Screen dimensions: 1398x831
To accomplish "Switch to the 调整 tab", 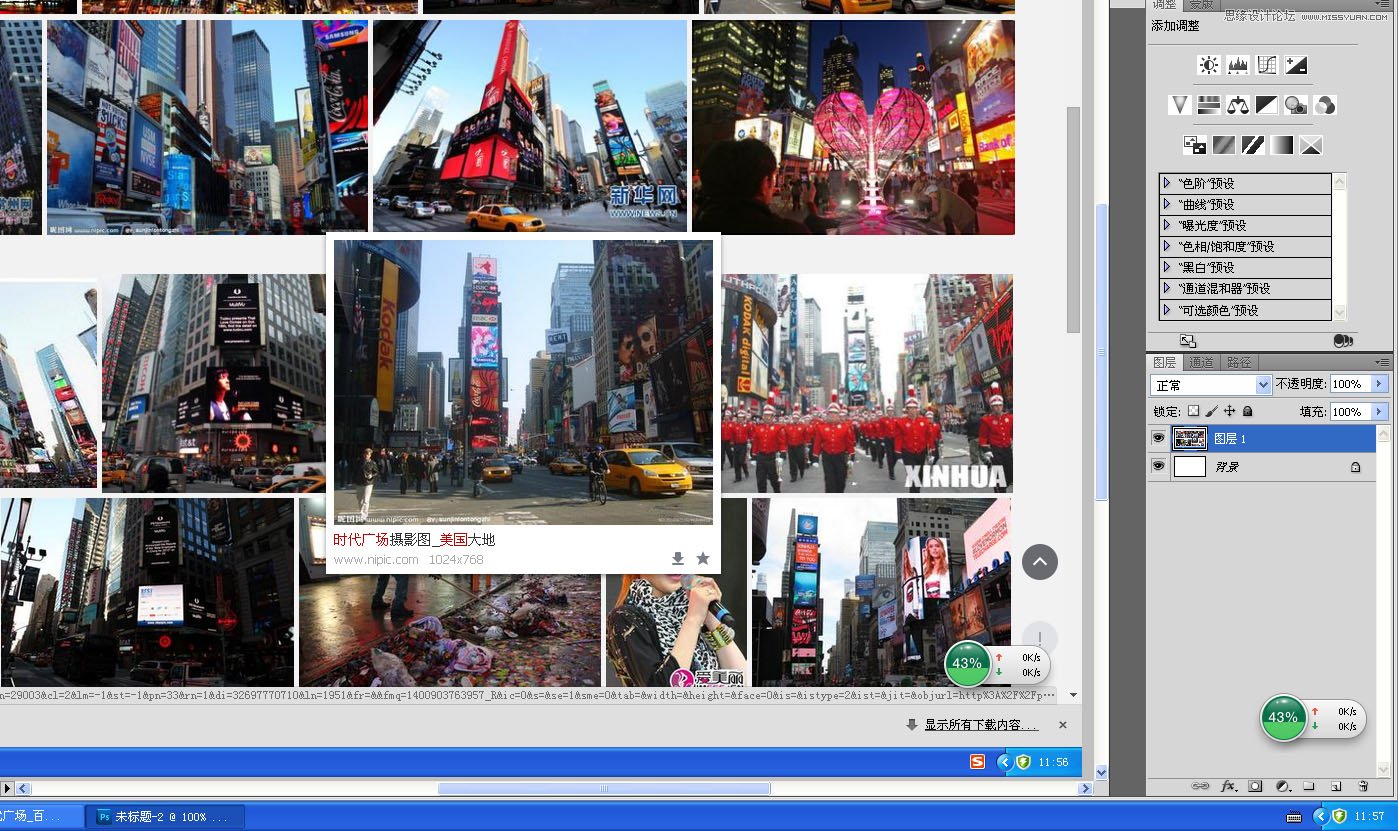I will [x=1164, y=4].
